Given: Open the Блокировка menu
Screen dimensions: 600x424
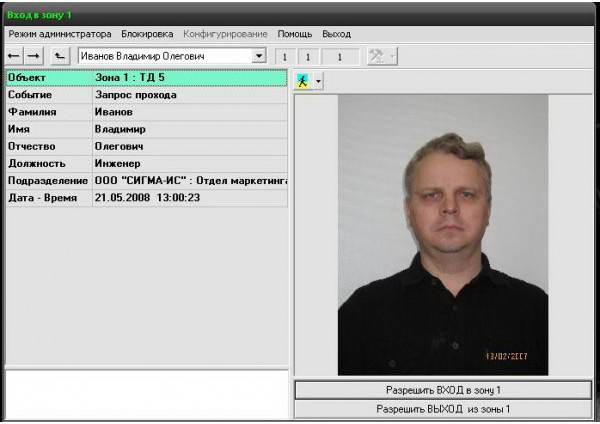Looking at the screenshot, I should [148, 34].
